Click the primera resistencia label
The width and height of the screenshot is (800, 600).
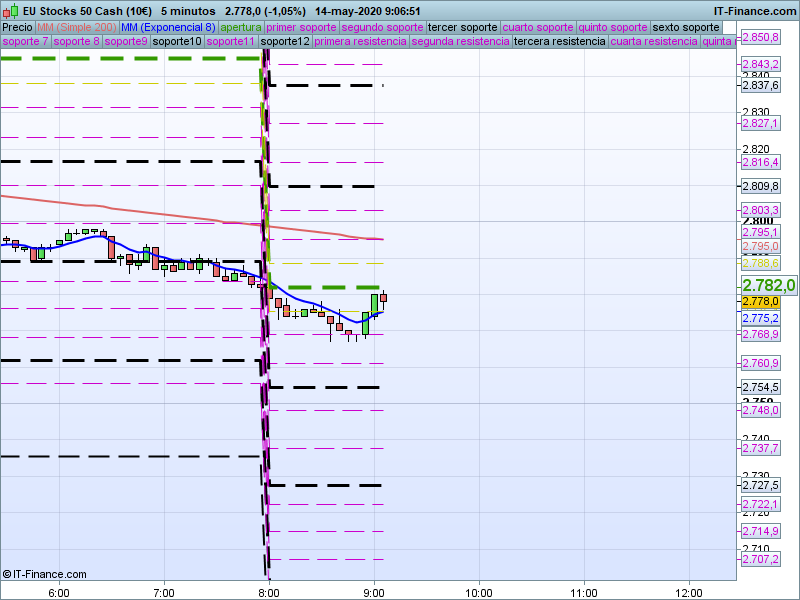360,41
